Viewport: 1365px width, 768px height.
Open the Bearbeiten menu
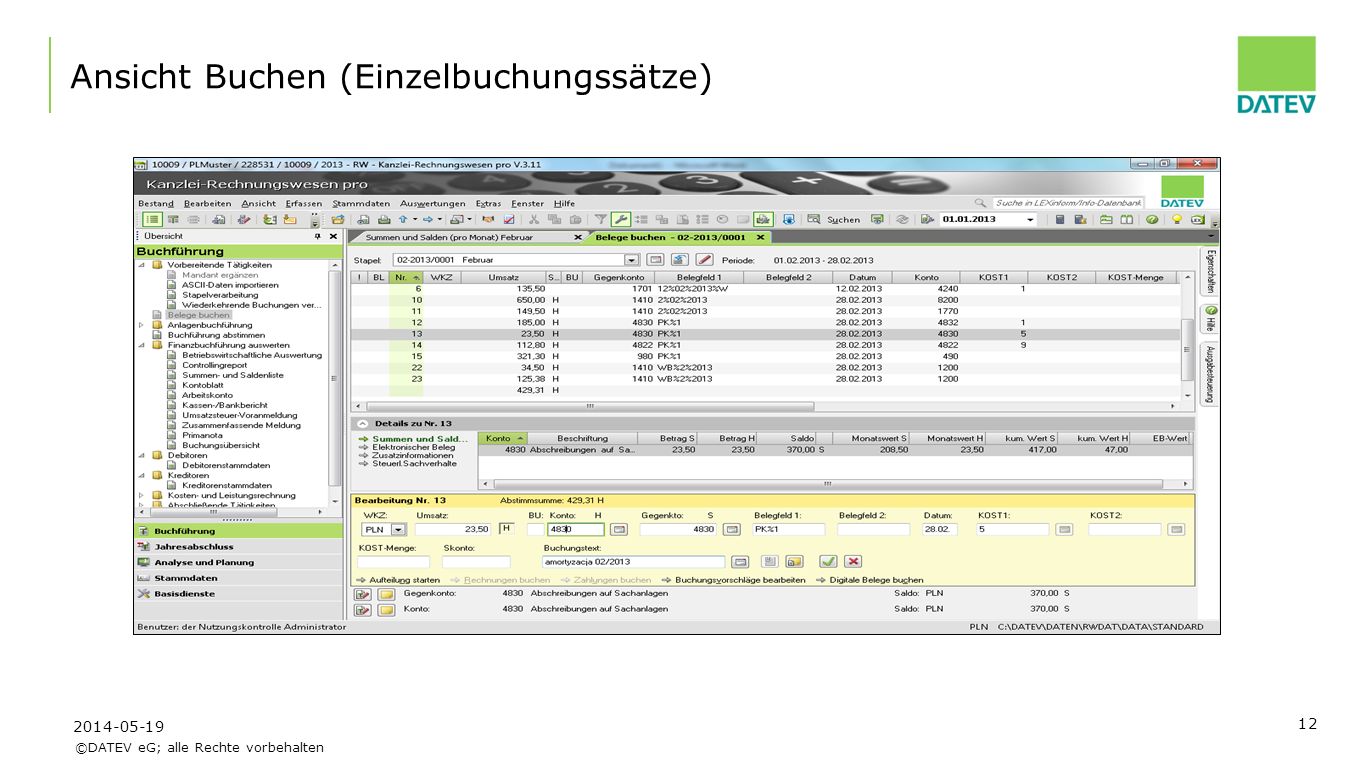(207, 204)
